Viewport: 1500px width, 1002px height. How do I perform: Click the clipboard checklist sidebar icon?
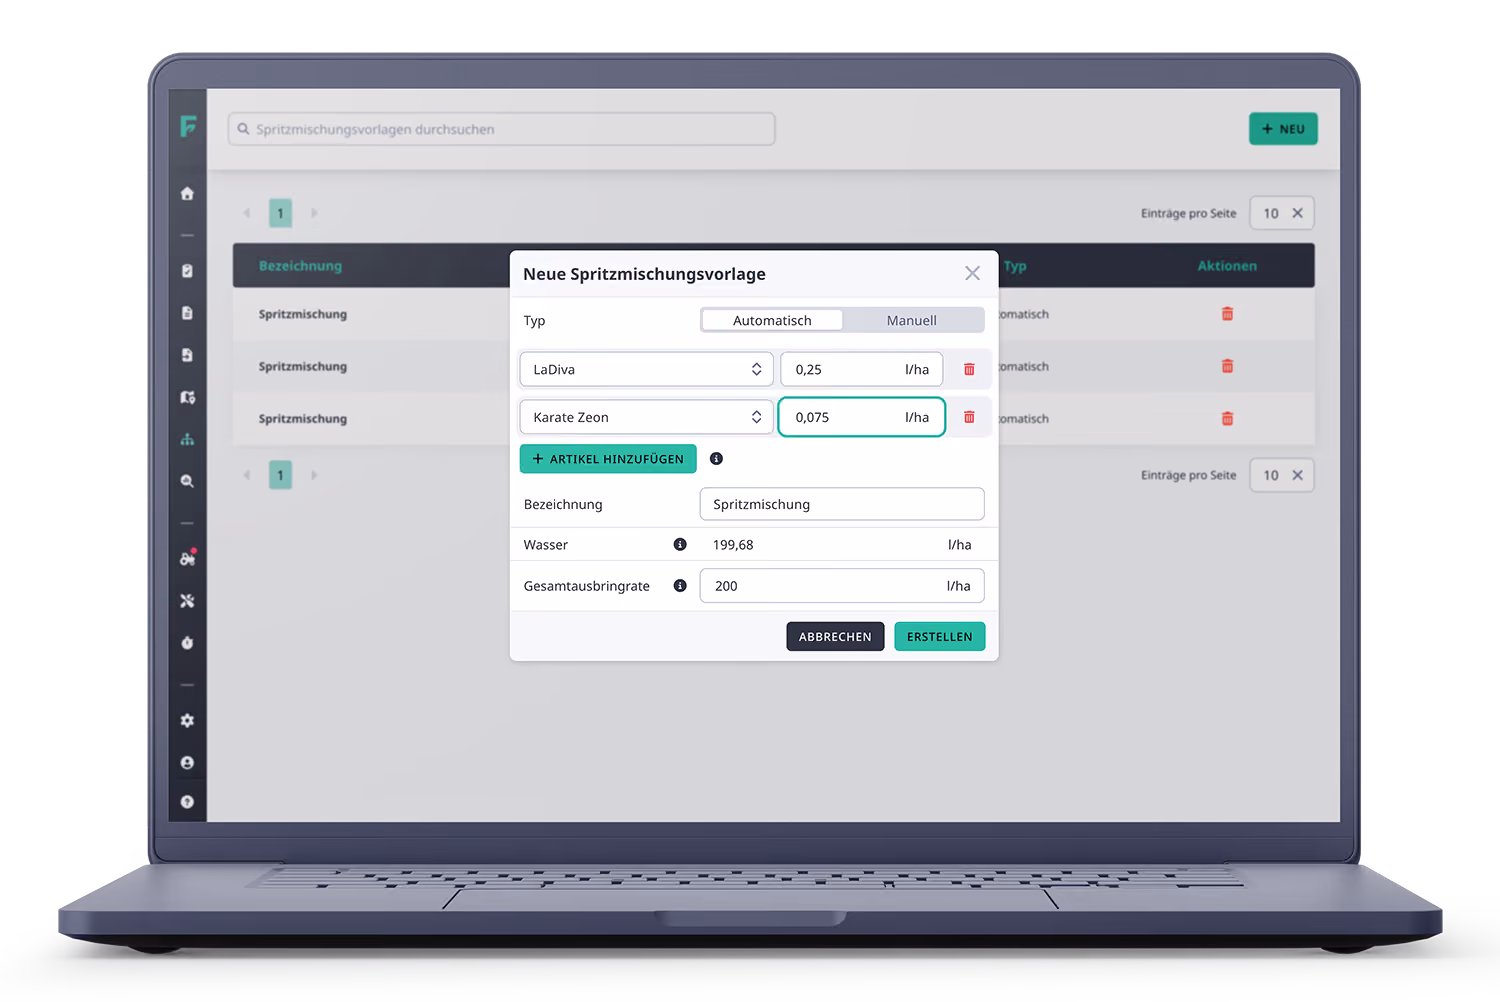187,271
